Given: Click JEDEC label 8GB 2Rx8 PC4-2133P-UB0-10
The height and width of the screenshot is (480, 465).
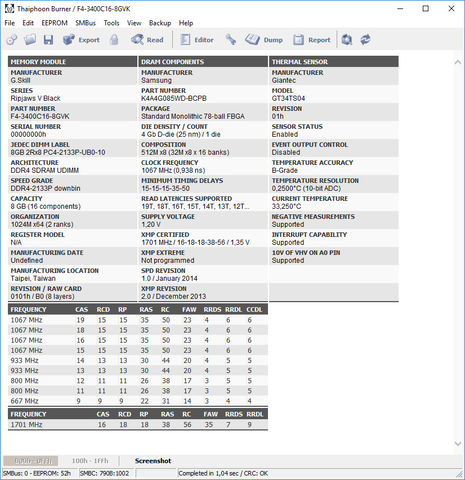Looking at the screenshot, I should pos(58,152).
